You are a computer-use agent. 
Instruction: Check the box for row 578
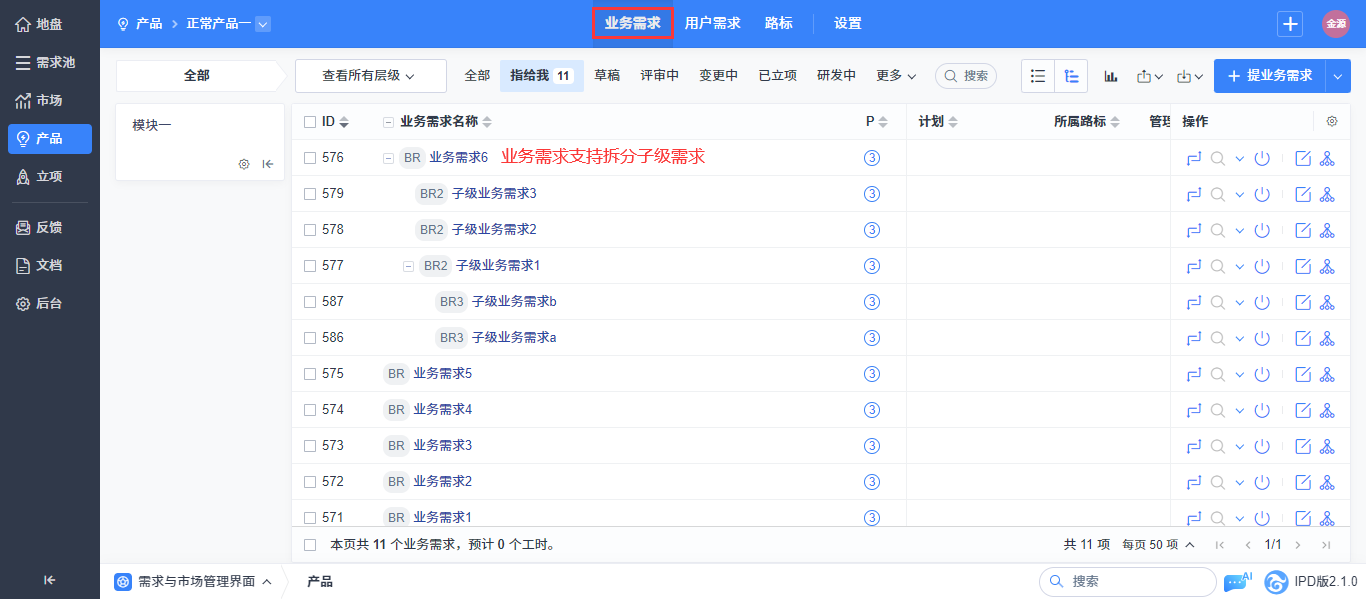pos(310,230)
